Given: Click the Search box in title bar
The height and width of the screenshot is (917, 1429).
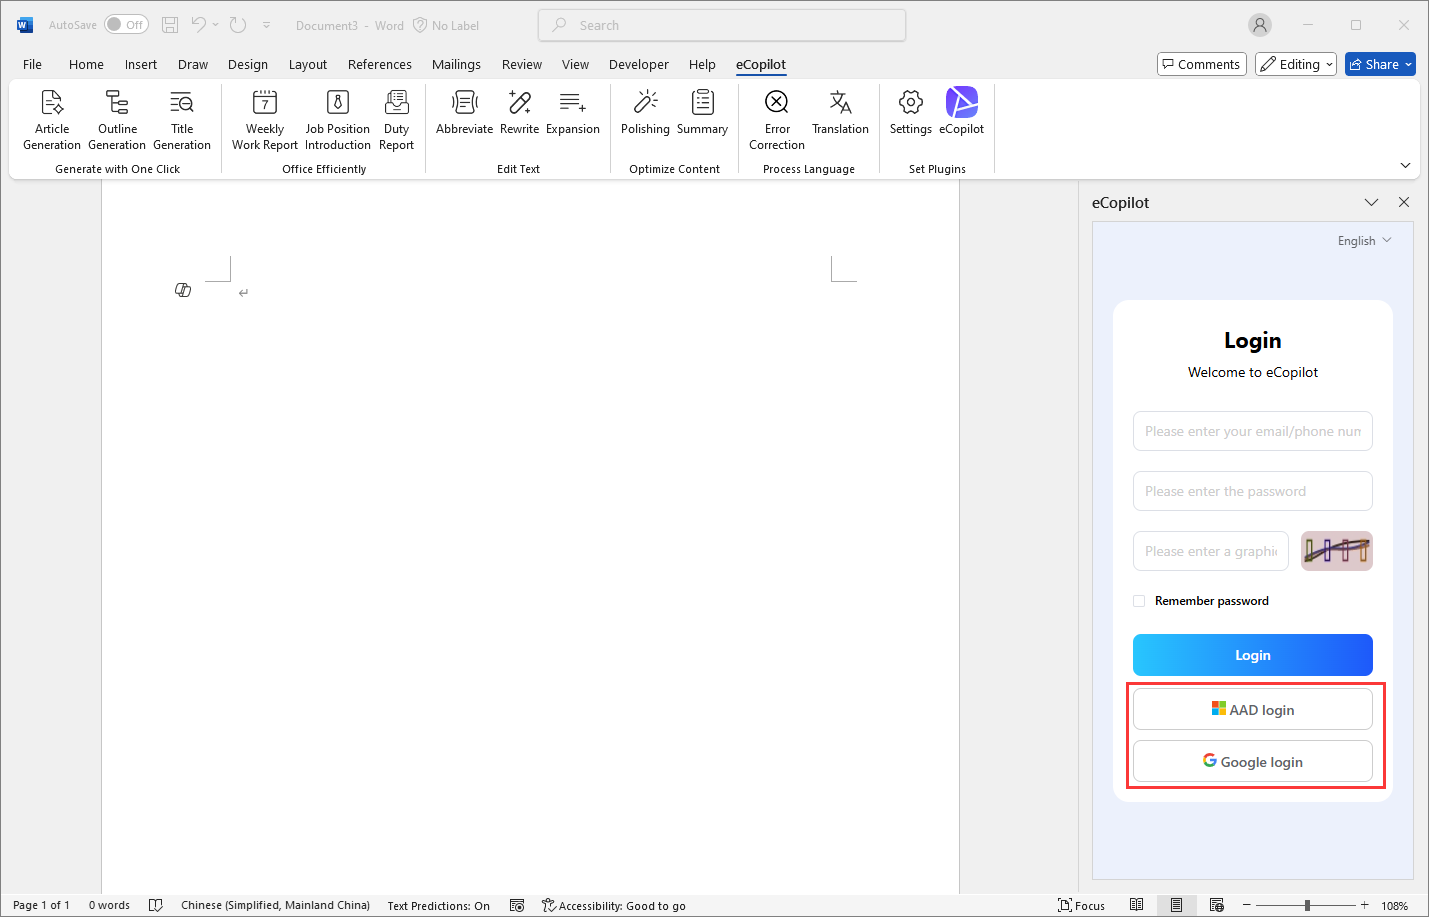Looking at the screenshot, I should coord(722,25).
